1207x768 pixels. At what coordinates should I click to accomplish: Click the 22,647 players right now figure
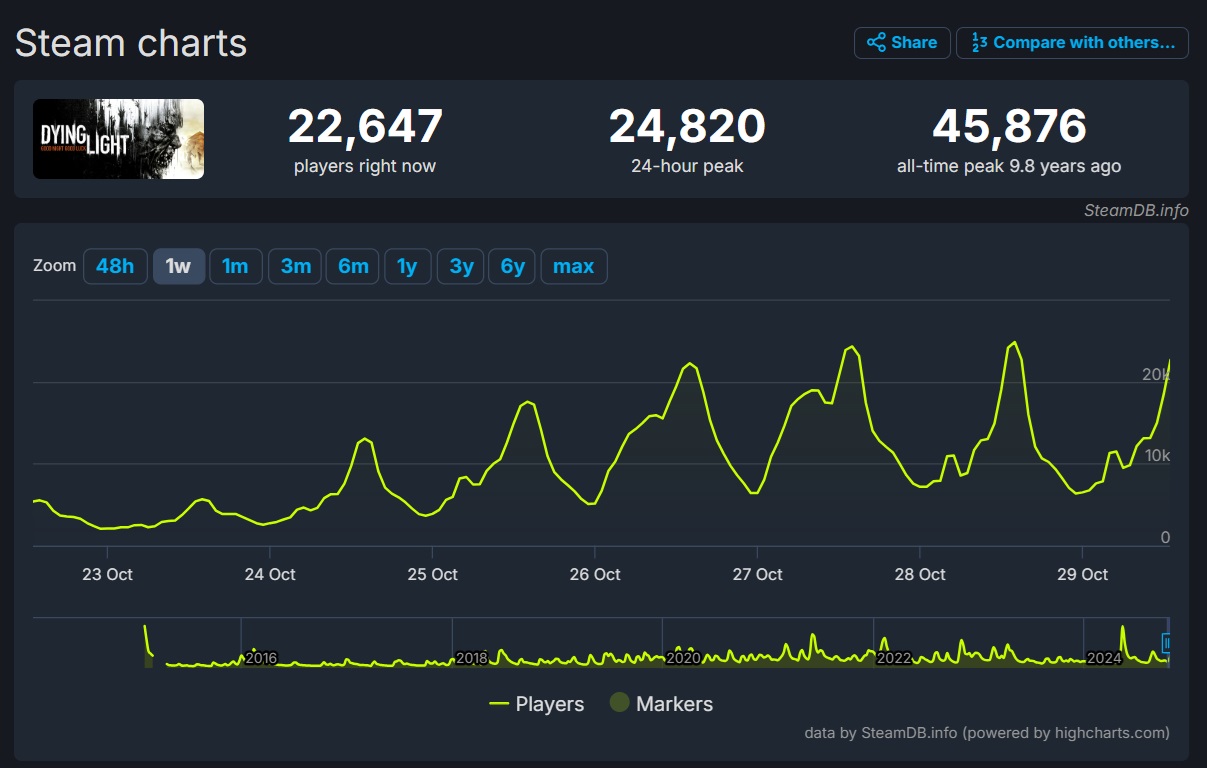point(365,127)
